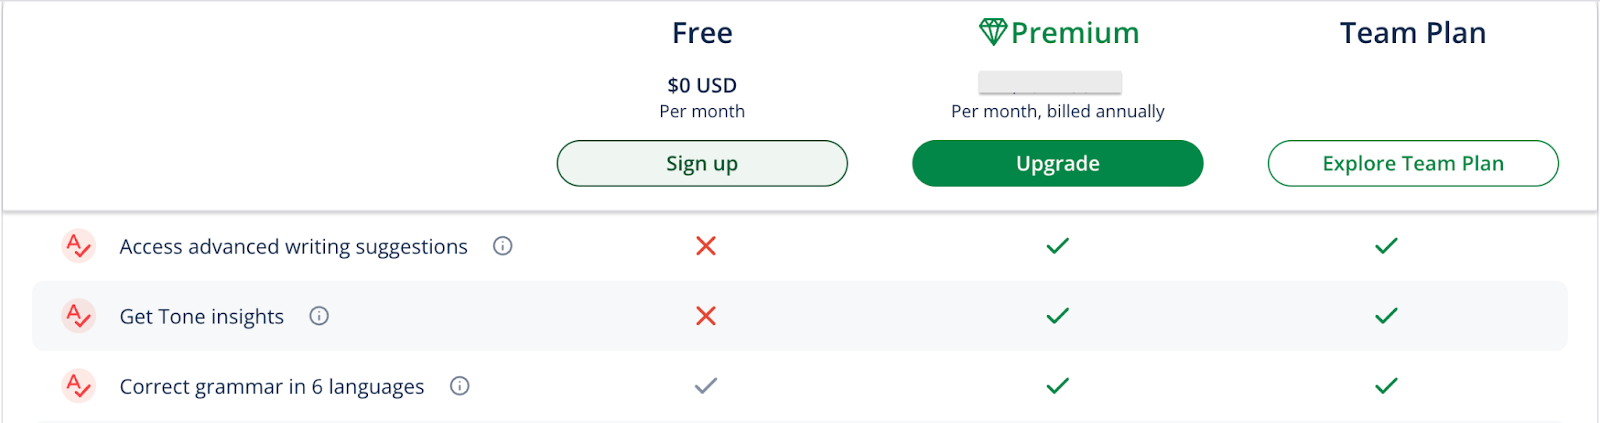Click Premium checkmark for advanced writing suggestions
1600x423 pixels.
point(1057,246)
